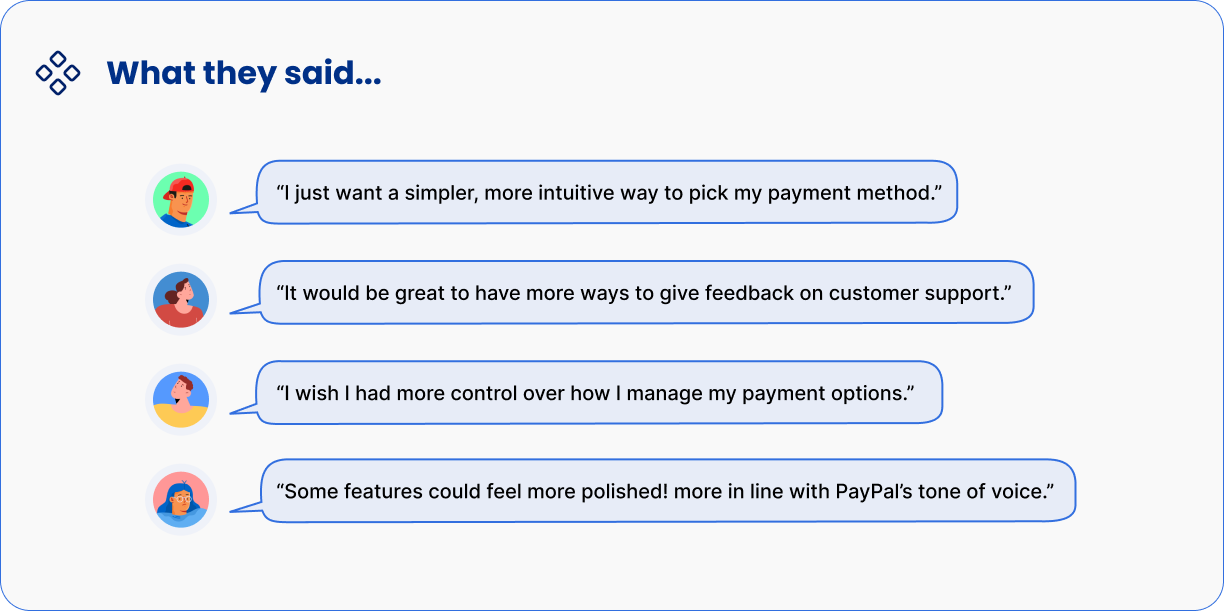The image size is (1224, 611).
Task: Click the quote about picking a payment method
Action: (x=608, y=192)
